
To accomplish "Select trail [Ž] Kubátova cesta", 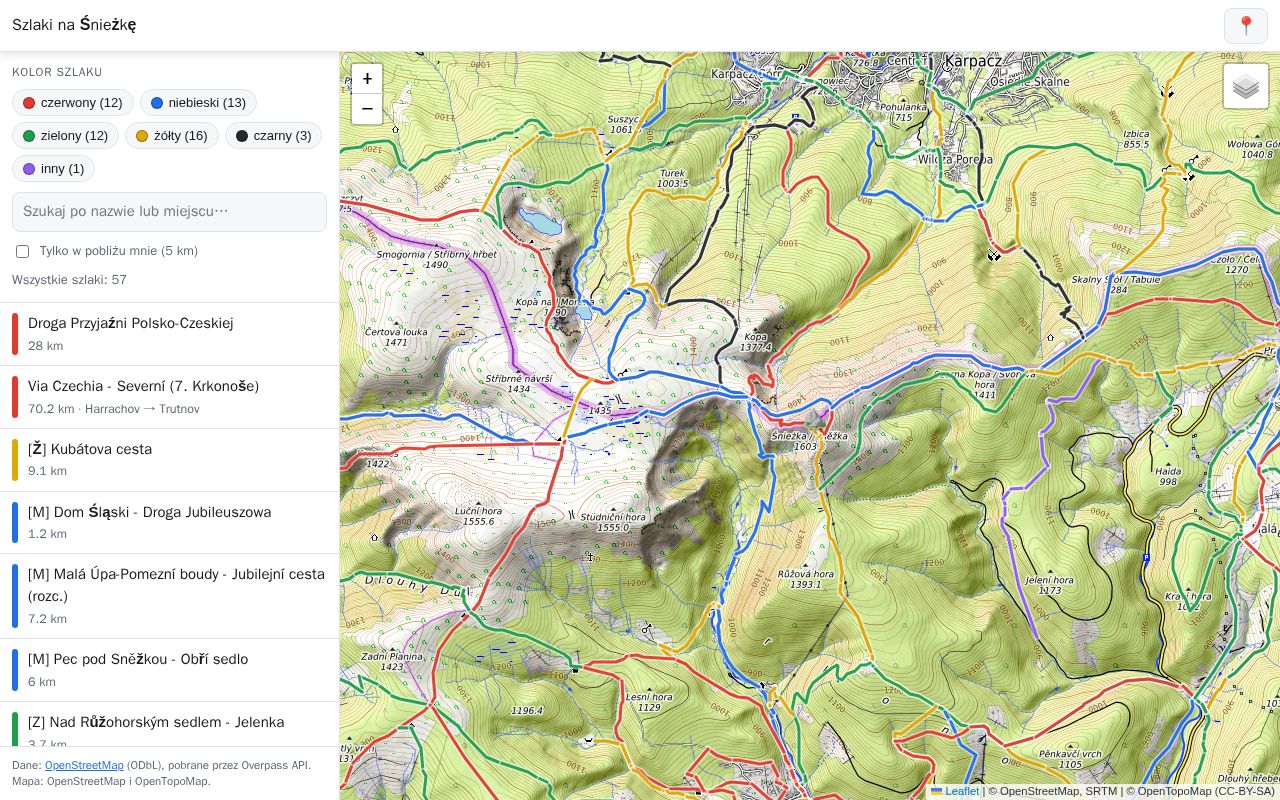I will 170,460.
